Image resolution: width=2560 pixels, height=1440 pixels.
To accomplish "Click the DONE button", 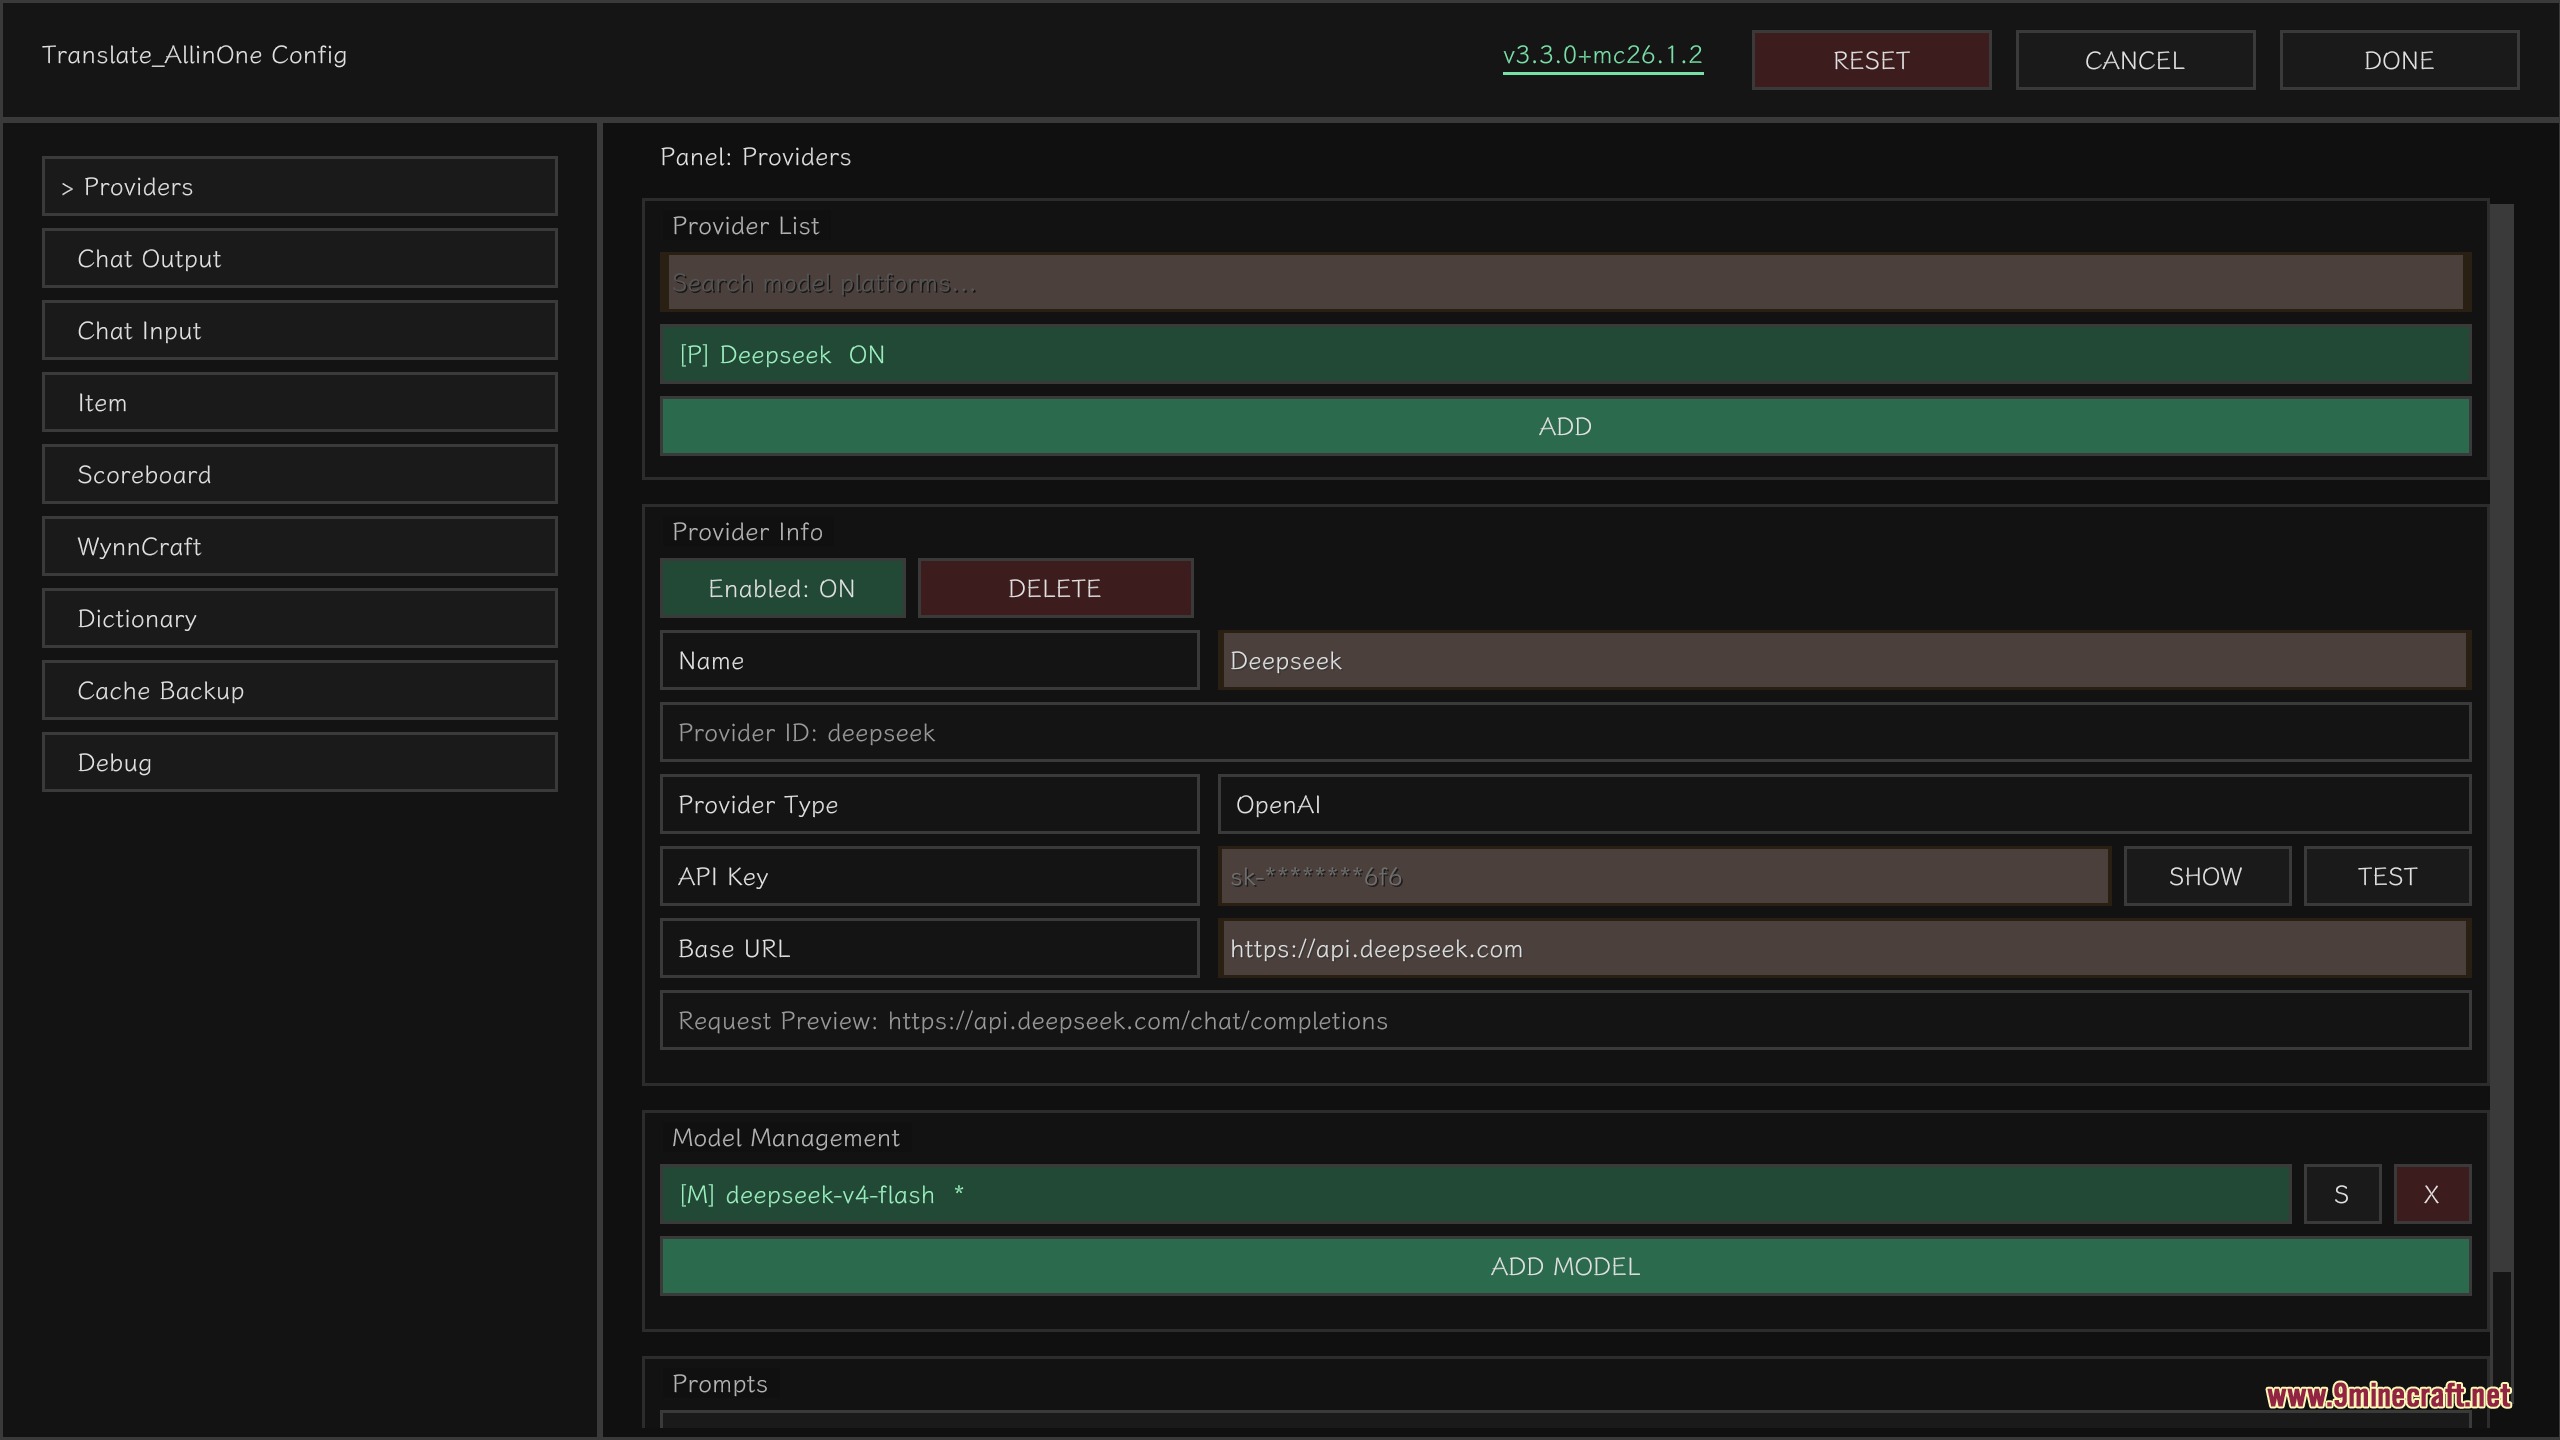I will coord(2399,60).
